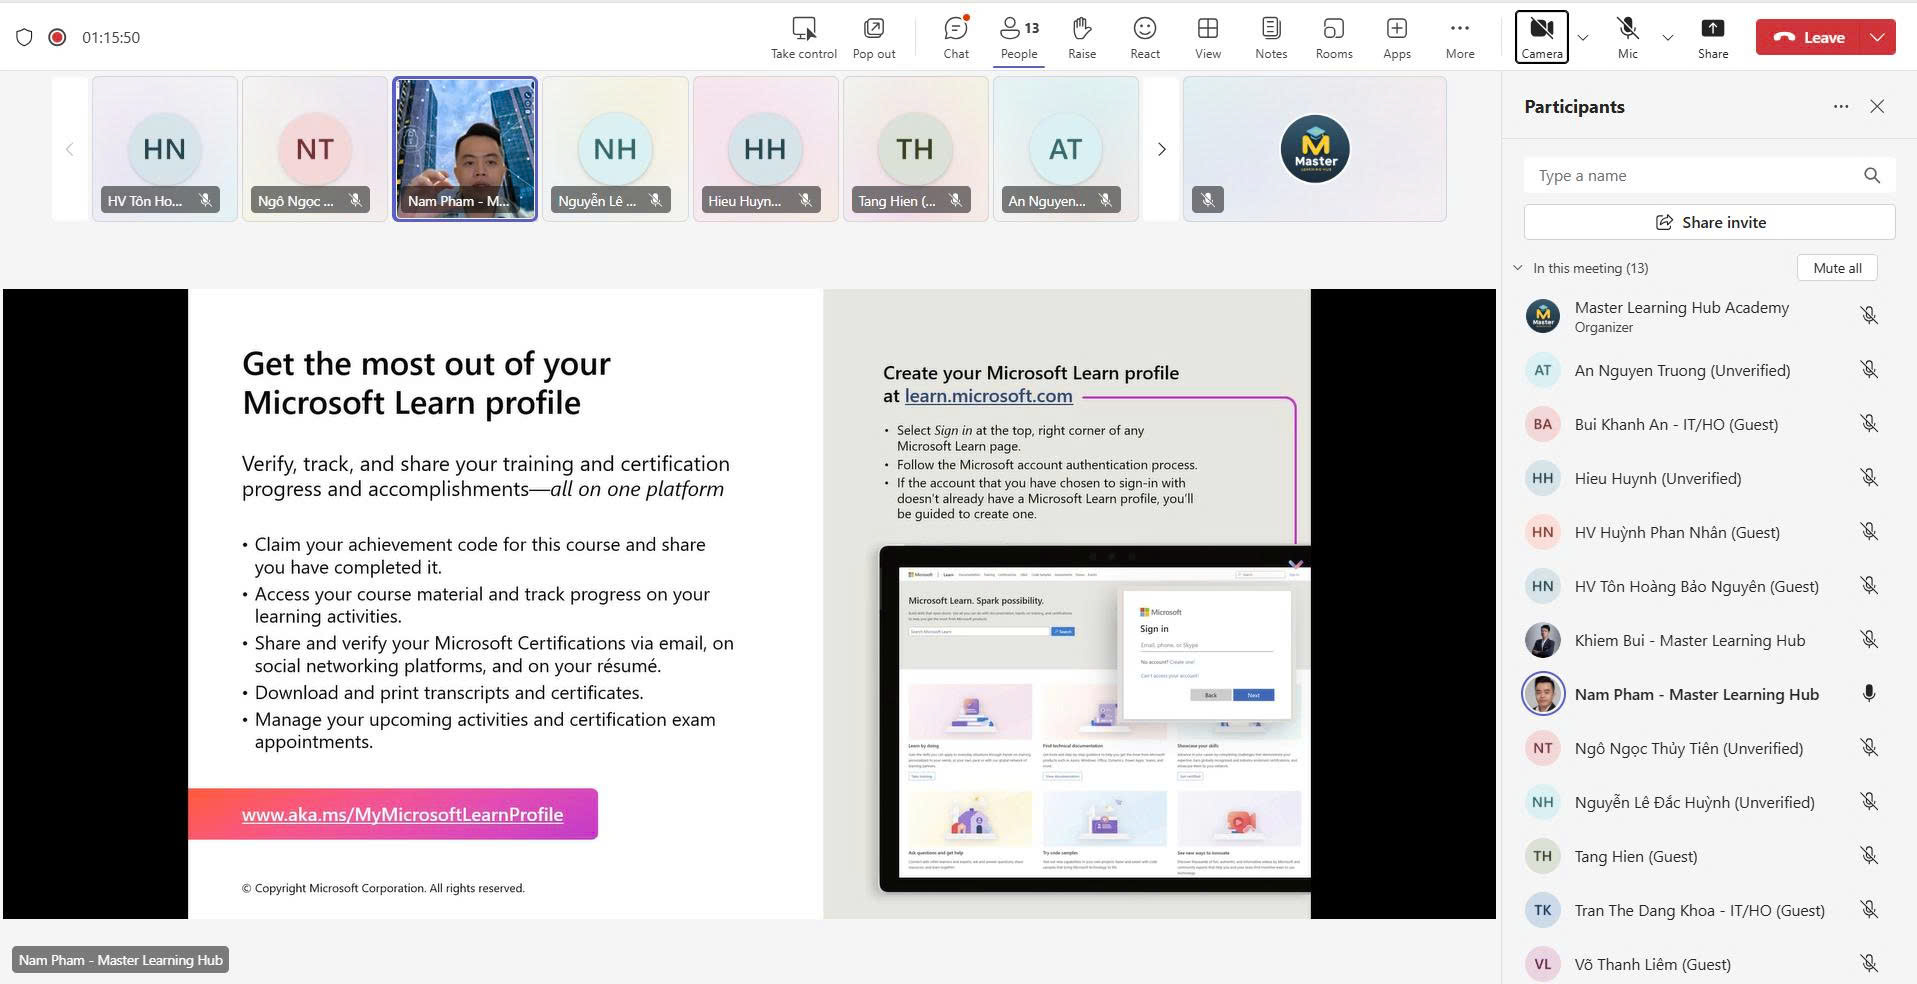
Task: Click the Mute all button
Action: 1836,268
